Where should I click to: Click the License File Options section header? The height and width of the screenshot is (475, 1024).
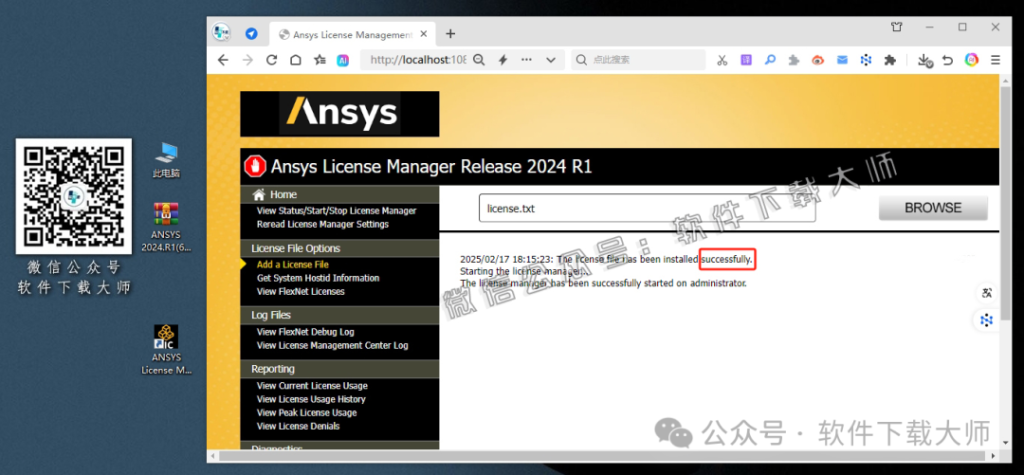[340, 248]
